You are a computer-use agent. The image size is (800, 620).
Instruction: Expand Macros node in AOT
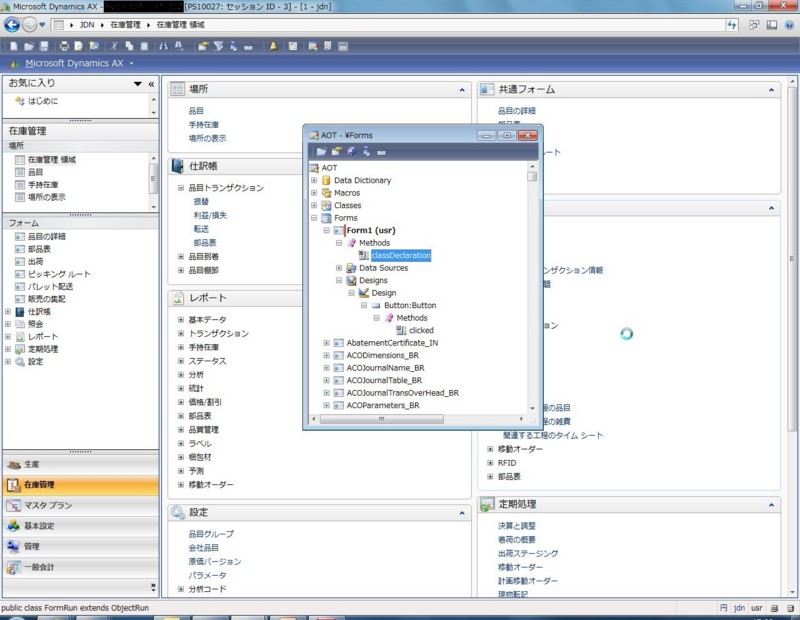point(314,193)
